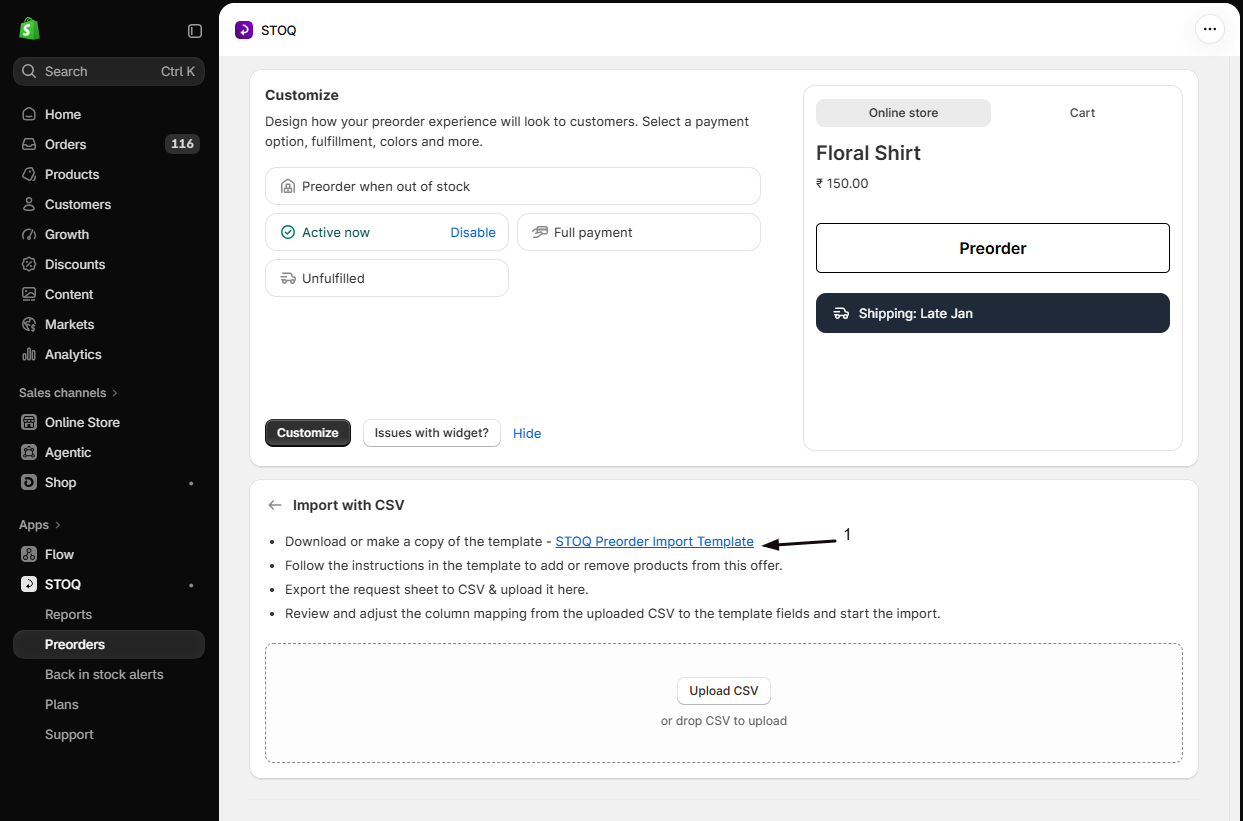The width and height of the screenshot is (1243, 821).
Task: Click the Analytics bar chart icon
Action: point(29,354)
